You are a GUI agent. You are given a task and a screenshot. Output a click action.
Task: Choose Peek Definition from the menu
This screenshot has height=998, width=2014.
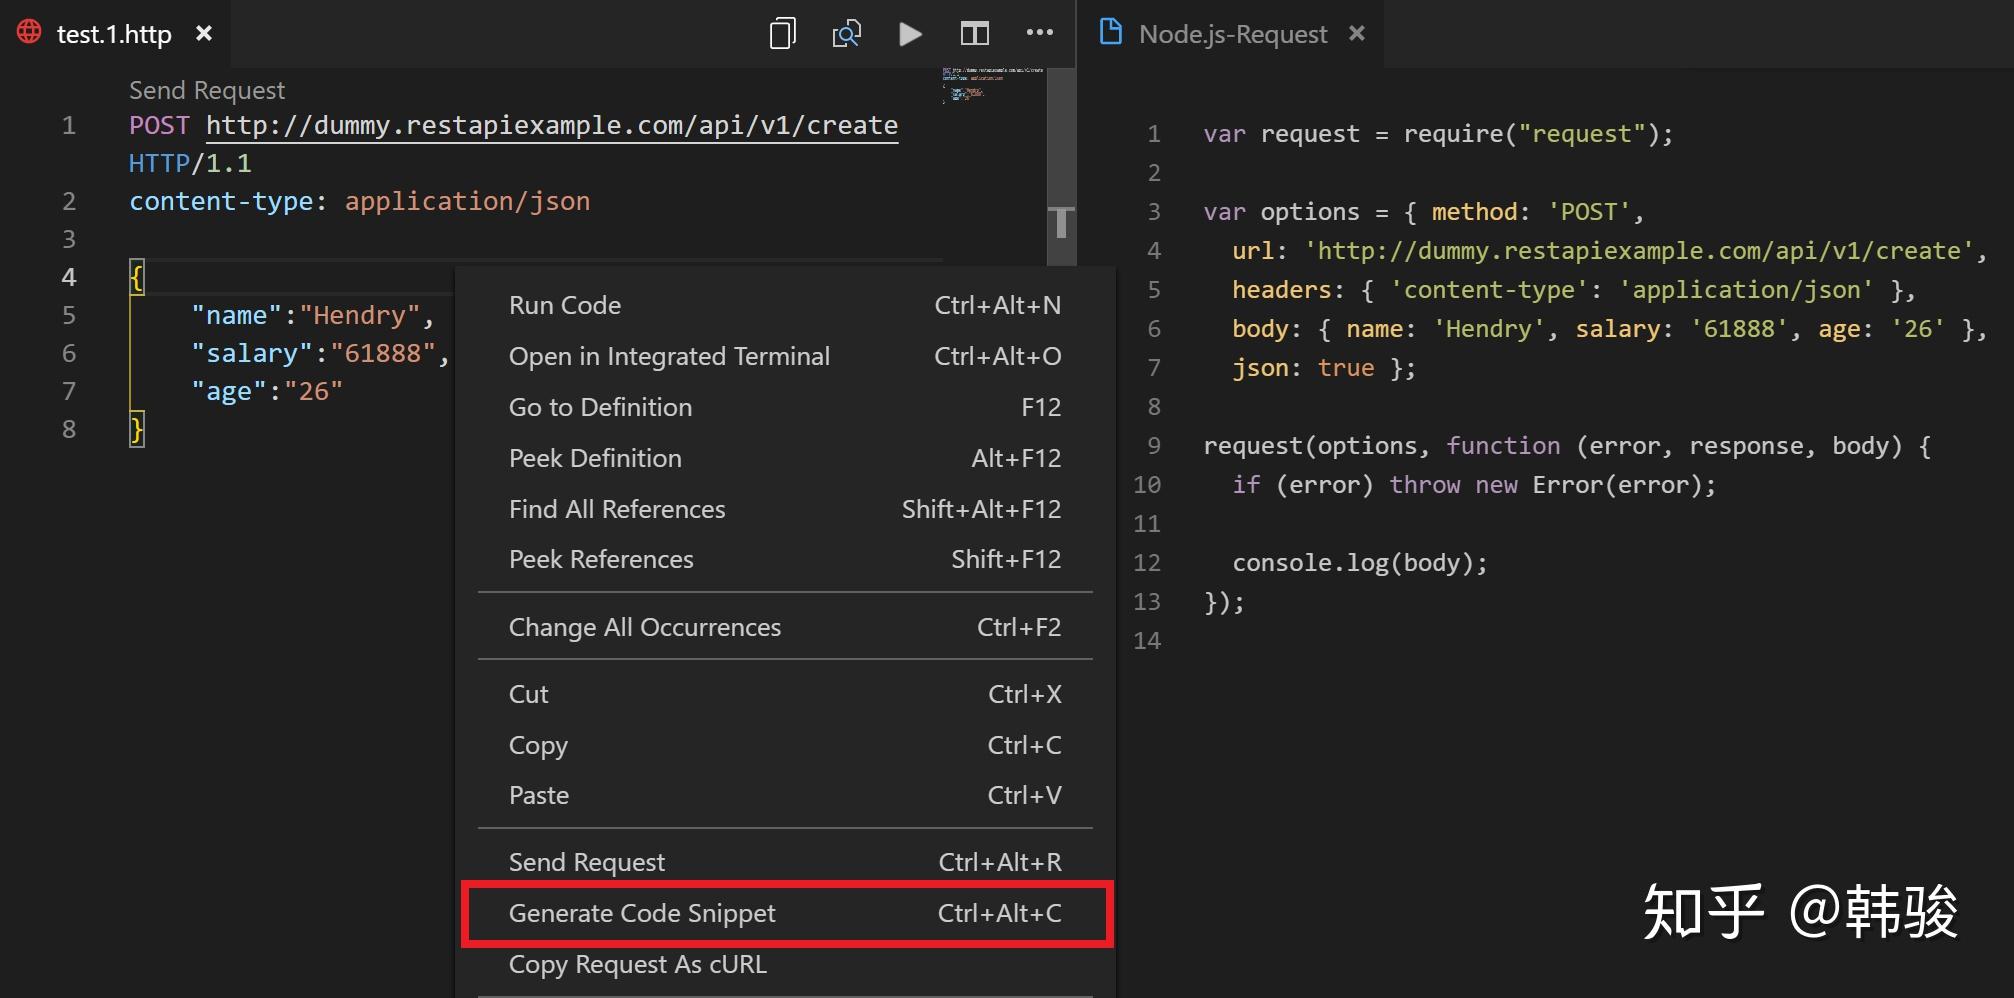tap(595, 458)
